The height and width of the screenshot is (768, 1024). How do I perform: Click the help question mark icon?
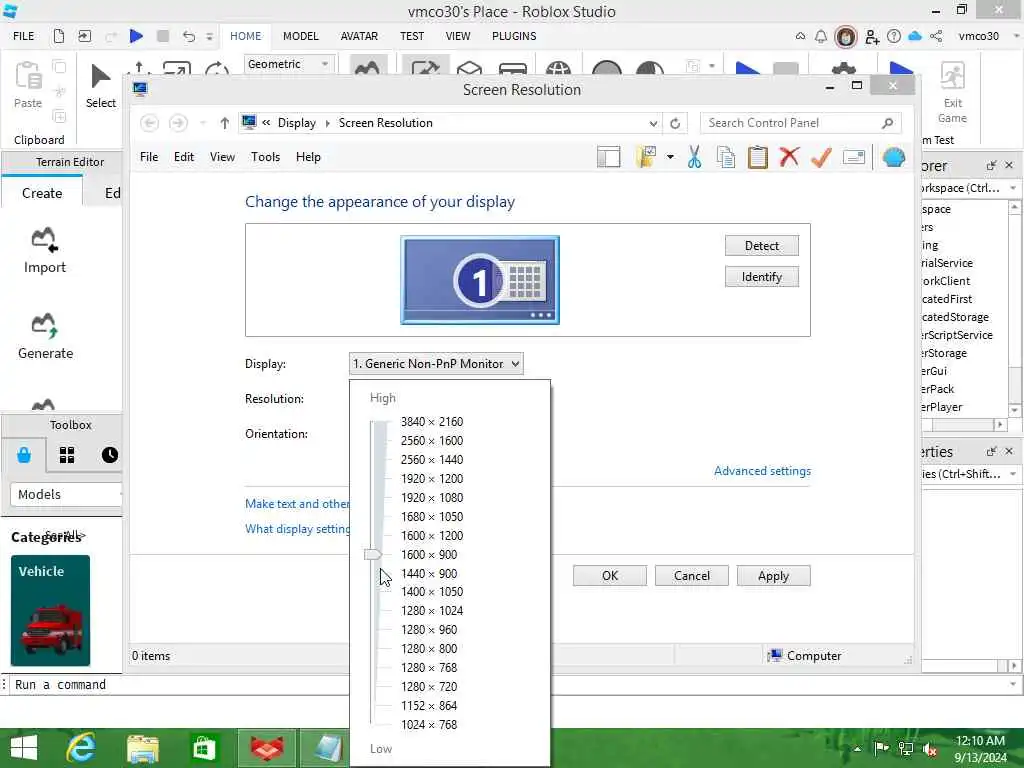point(894,37)
